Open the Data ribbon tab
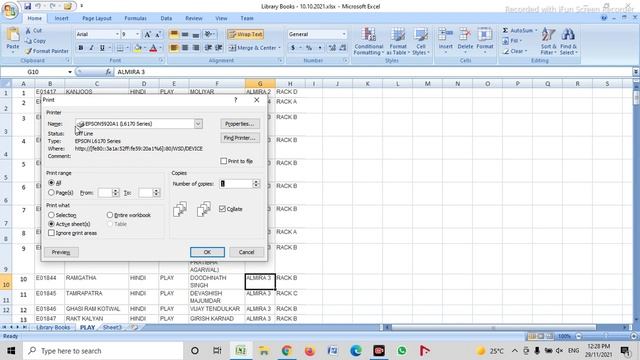 (166, 18)
